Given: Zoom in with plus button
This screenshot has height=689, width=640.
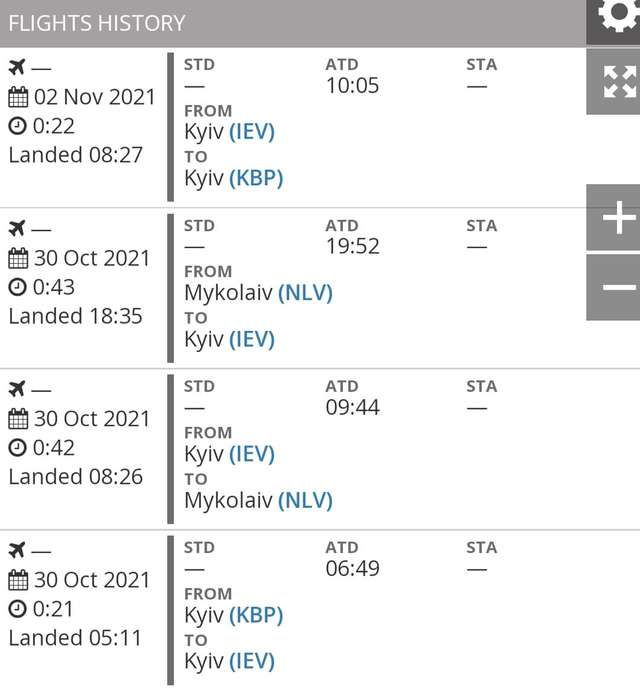Looking at the screenshot, I should click(617, 217).
